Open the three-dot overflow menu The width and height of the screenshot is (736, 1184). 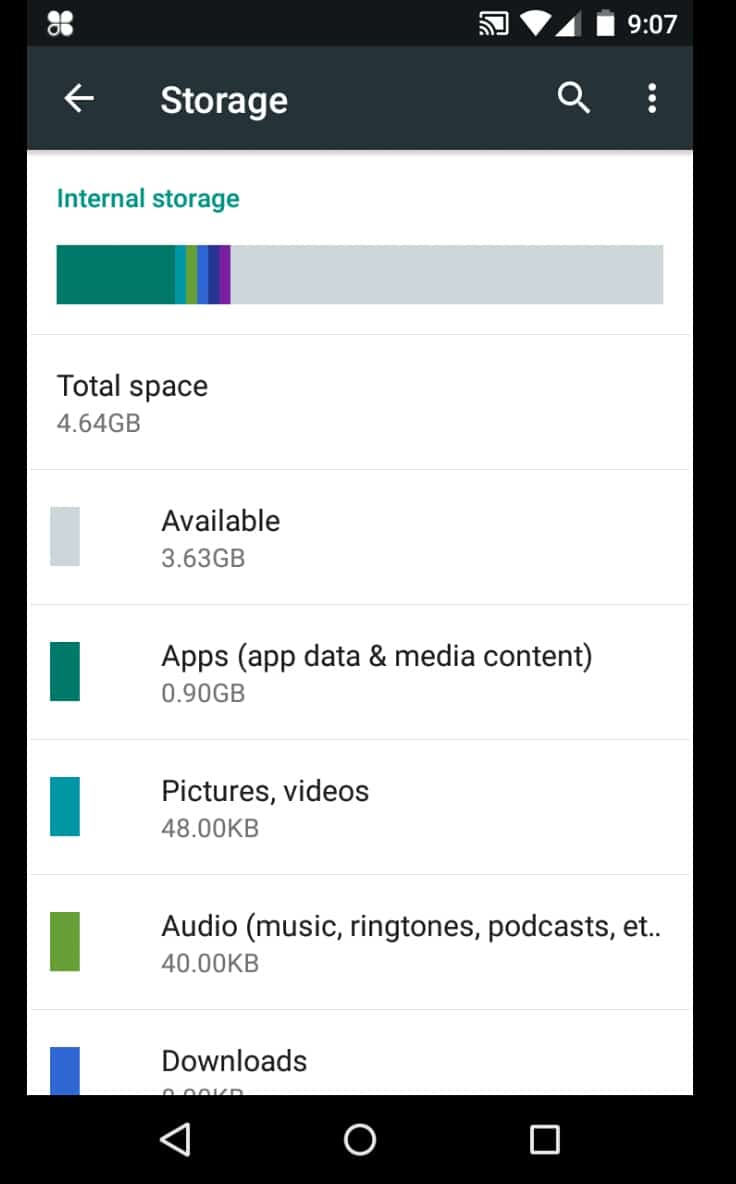(652, 98)
